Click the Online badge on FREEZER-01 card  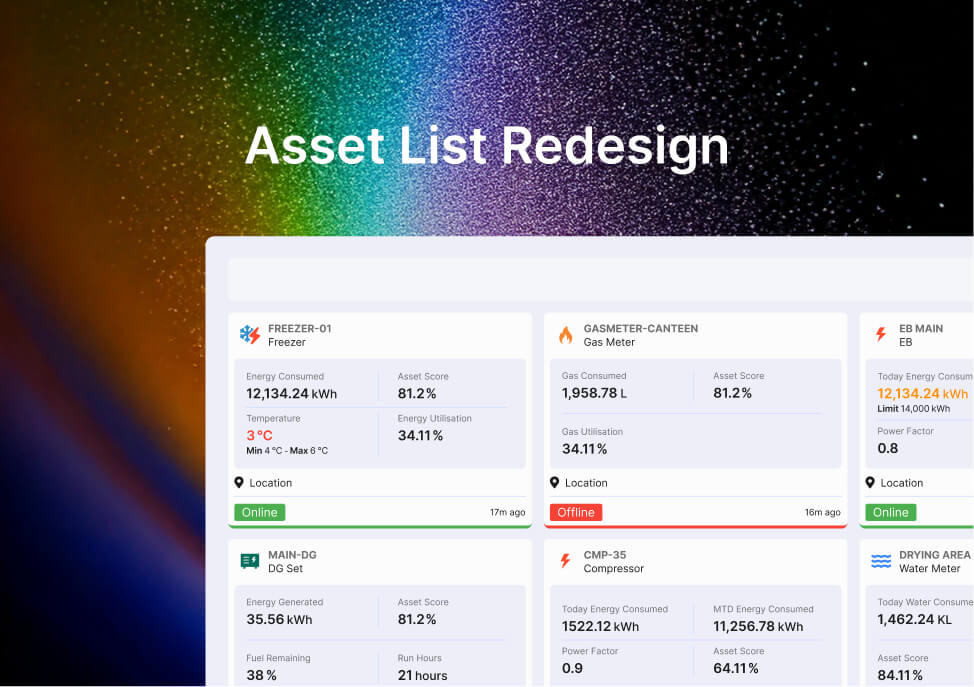(x=260, y=512)
